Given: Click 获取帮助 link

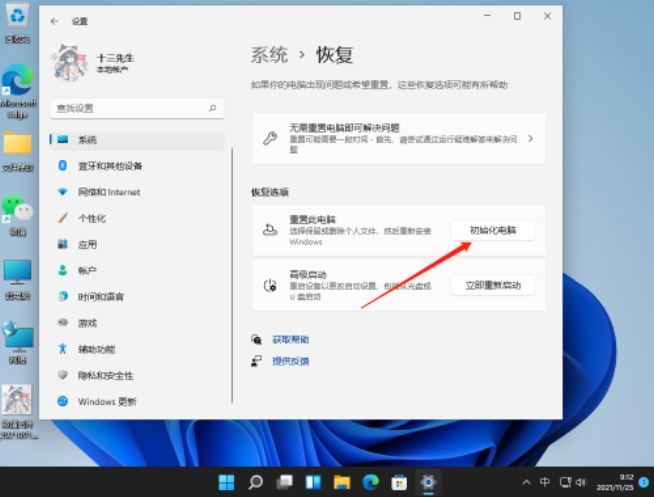Looking at the screenshot, I should (x=290, y=339).
